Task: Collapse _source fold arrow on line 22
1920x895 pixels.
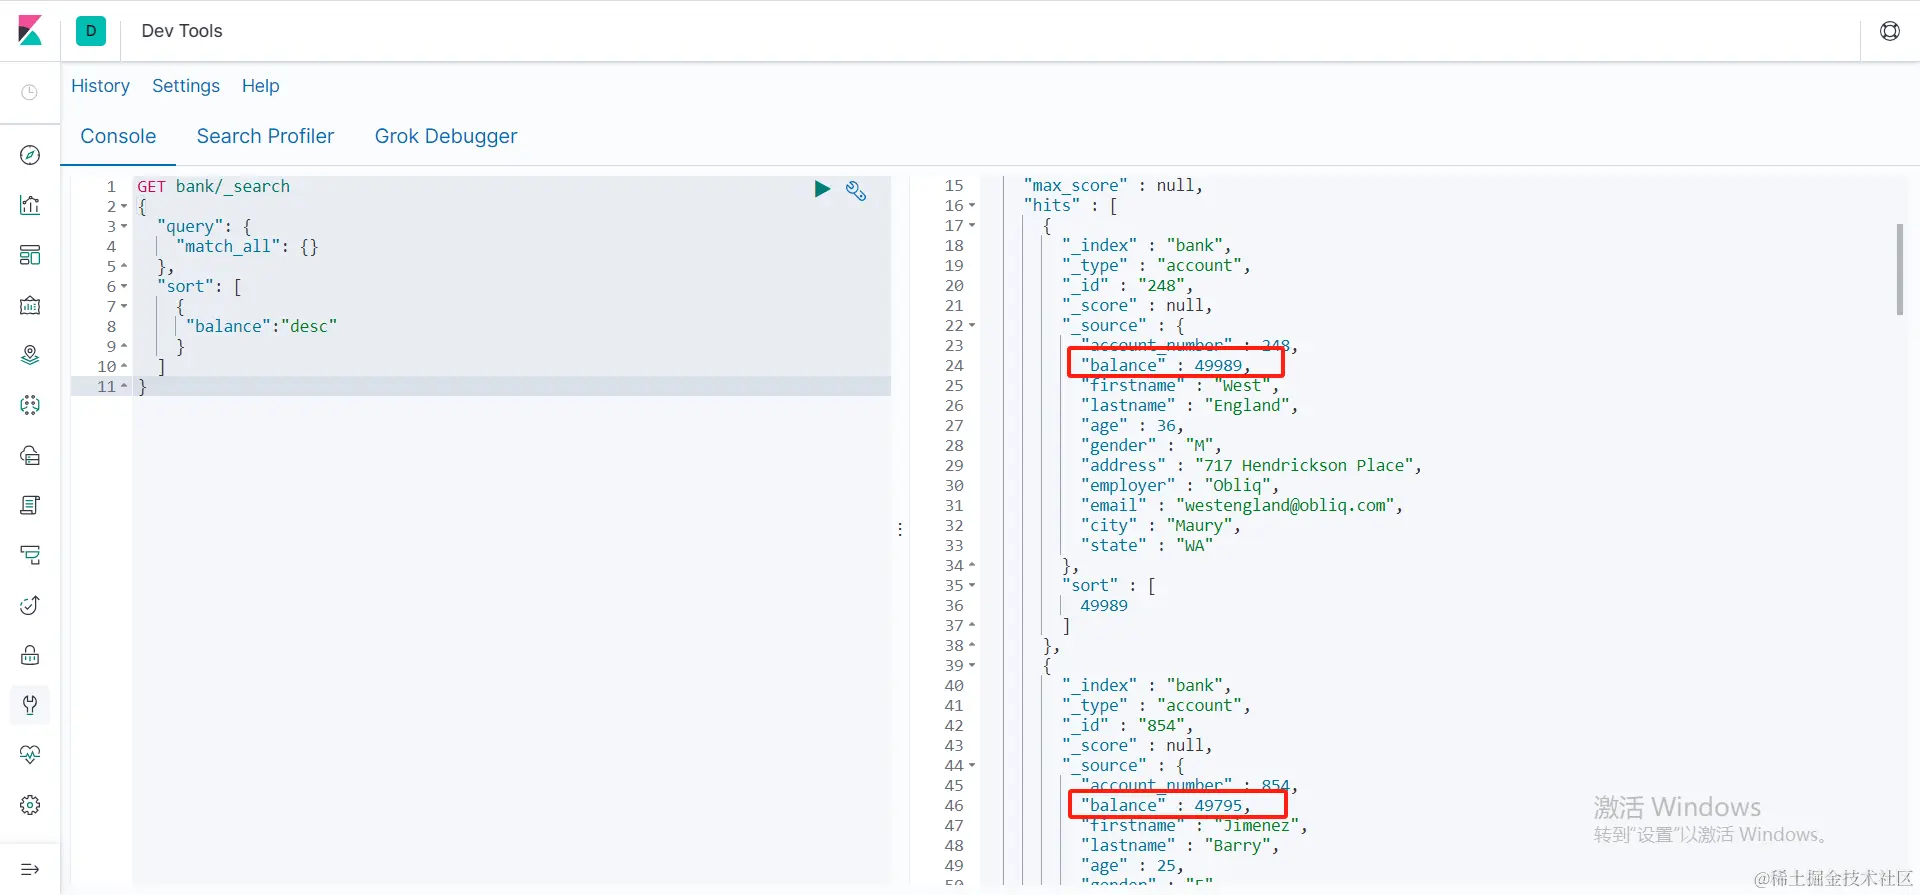Action: tap(972, 326)
